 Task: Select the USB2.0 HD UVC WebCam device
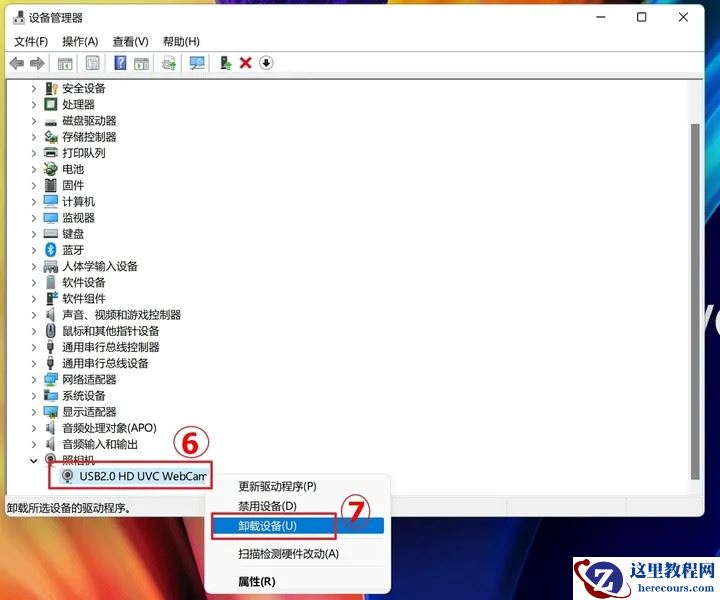tap(142, 476)
